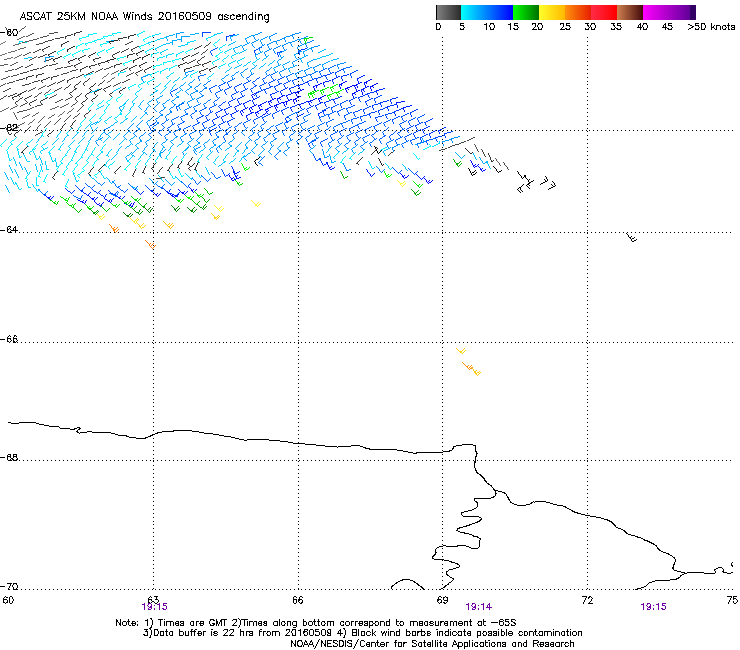Click the "35" legend tick label
This screenshot has width=740, height=650.
tap(616, 27)
